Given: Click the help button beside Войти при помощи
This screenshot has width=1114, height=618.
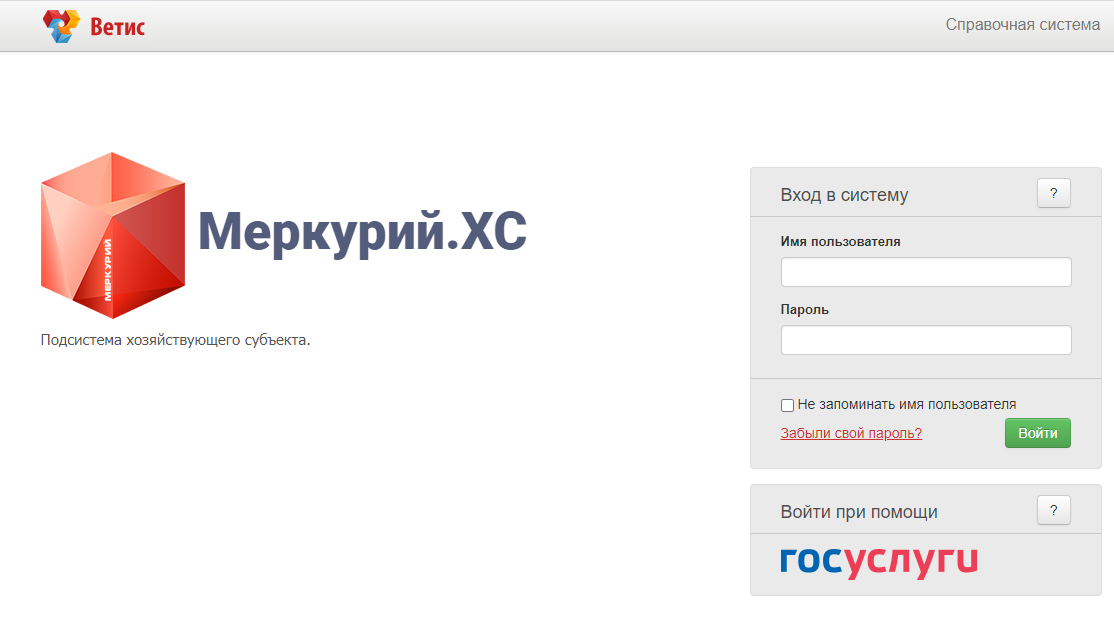Looking at the screenshot, I should (x=1054, y=510).
